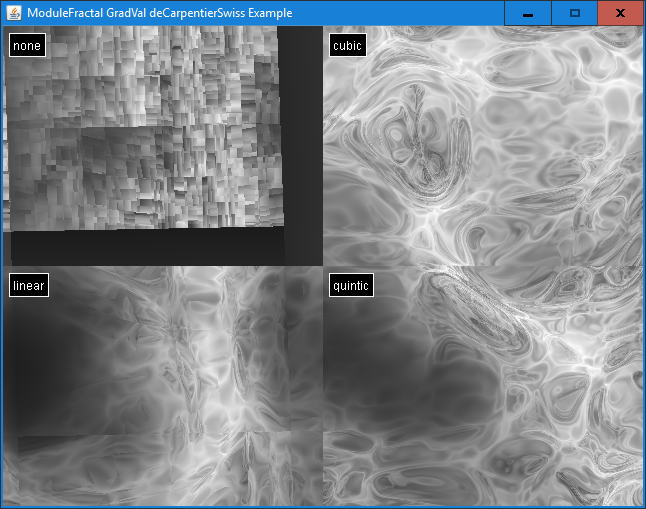Click the empty title bar area right of the title
Viewport: 646px width, 509px height.
(x=400, y=13)
